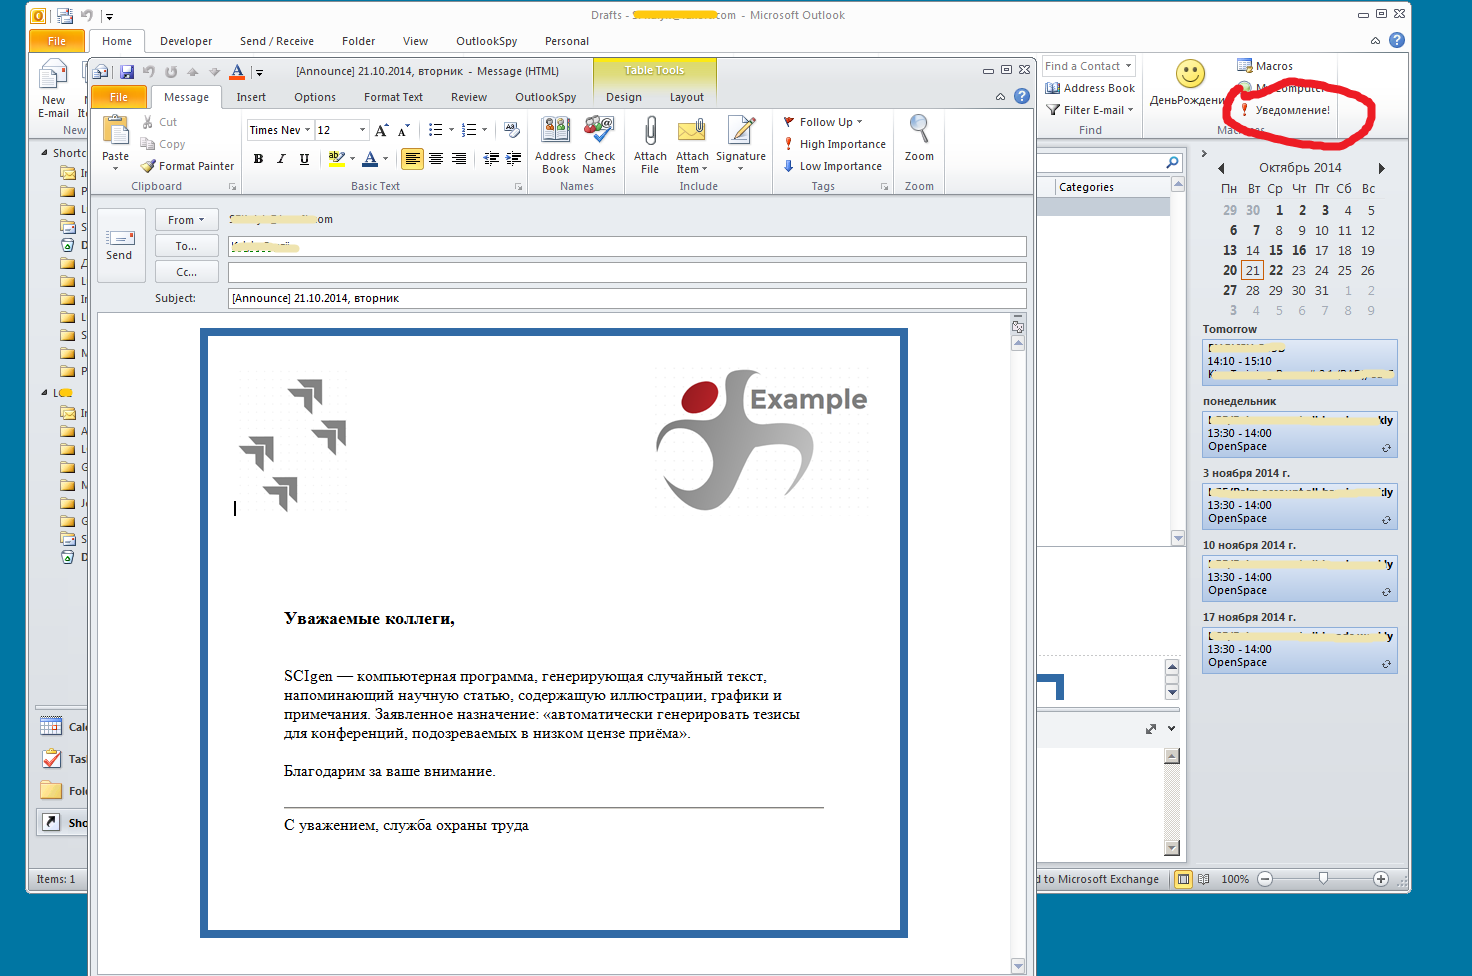Open Review tab in message window
Viewport: 1472px width, 976px height.
469,97
